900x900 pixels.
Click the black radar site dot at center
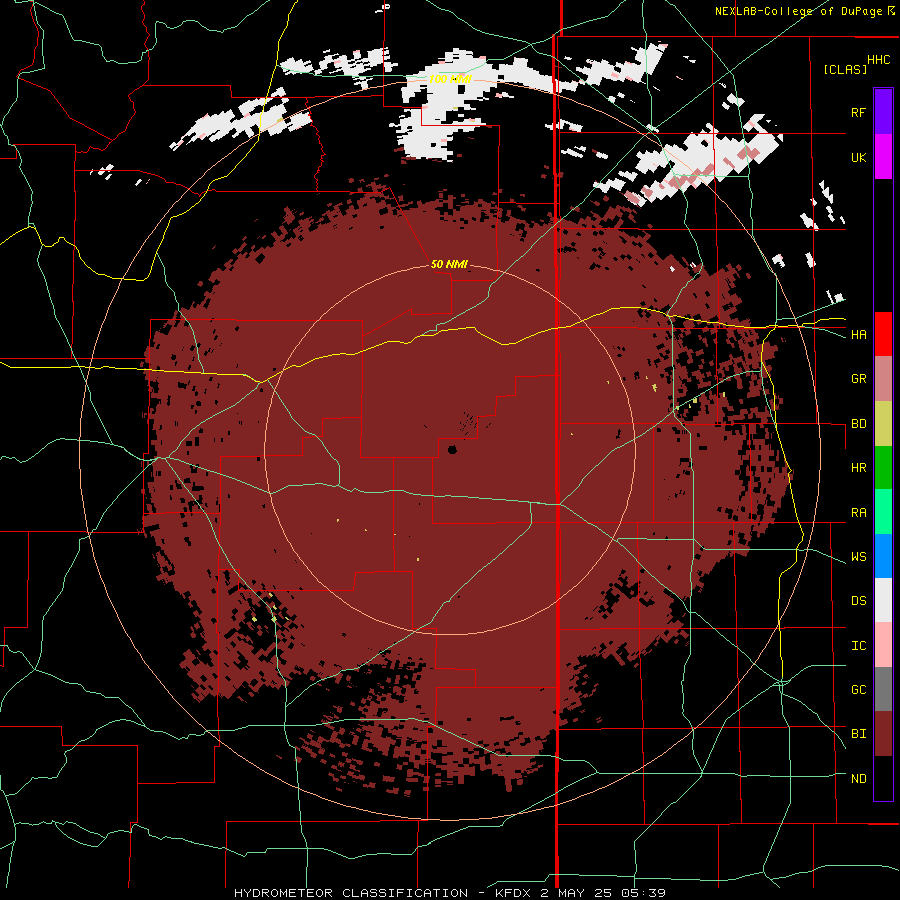pos(452,449)
